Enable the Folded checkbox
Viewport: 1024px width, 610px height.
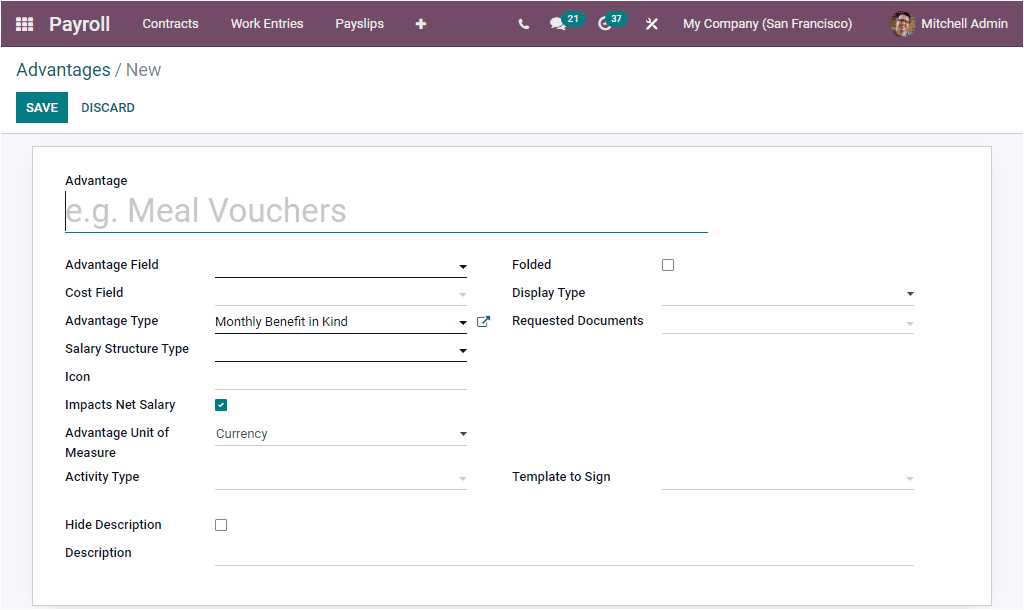pyautogui.click(x=667, y=264)
